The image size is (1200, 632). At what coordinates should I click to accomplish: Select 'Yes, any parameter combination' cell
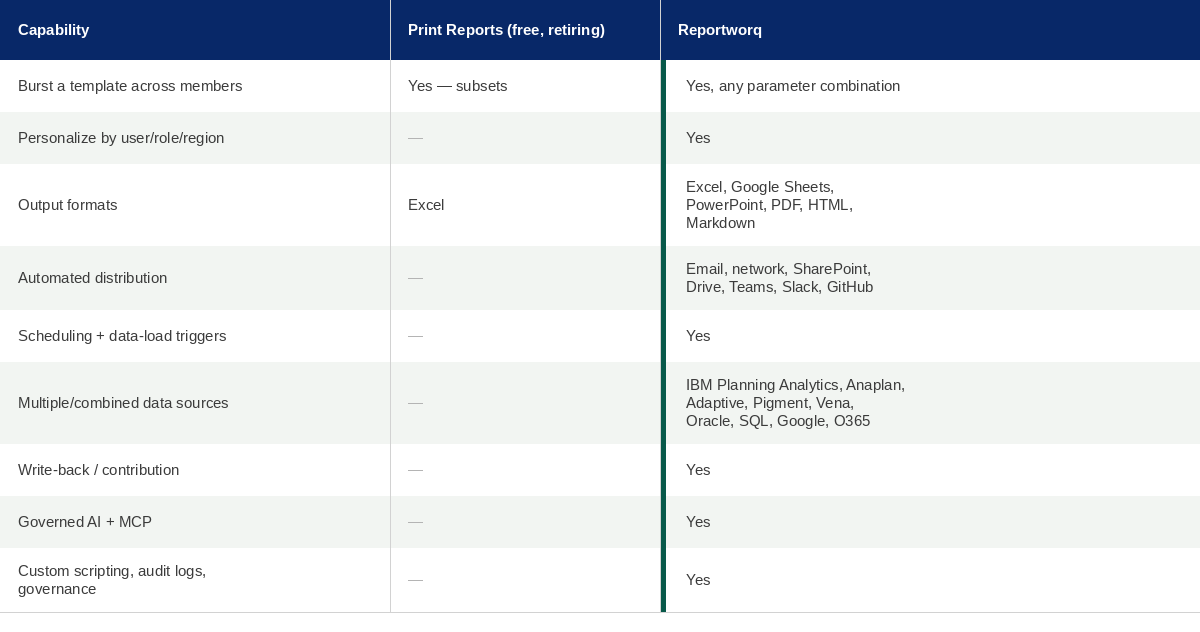point(793,86)
